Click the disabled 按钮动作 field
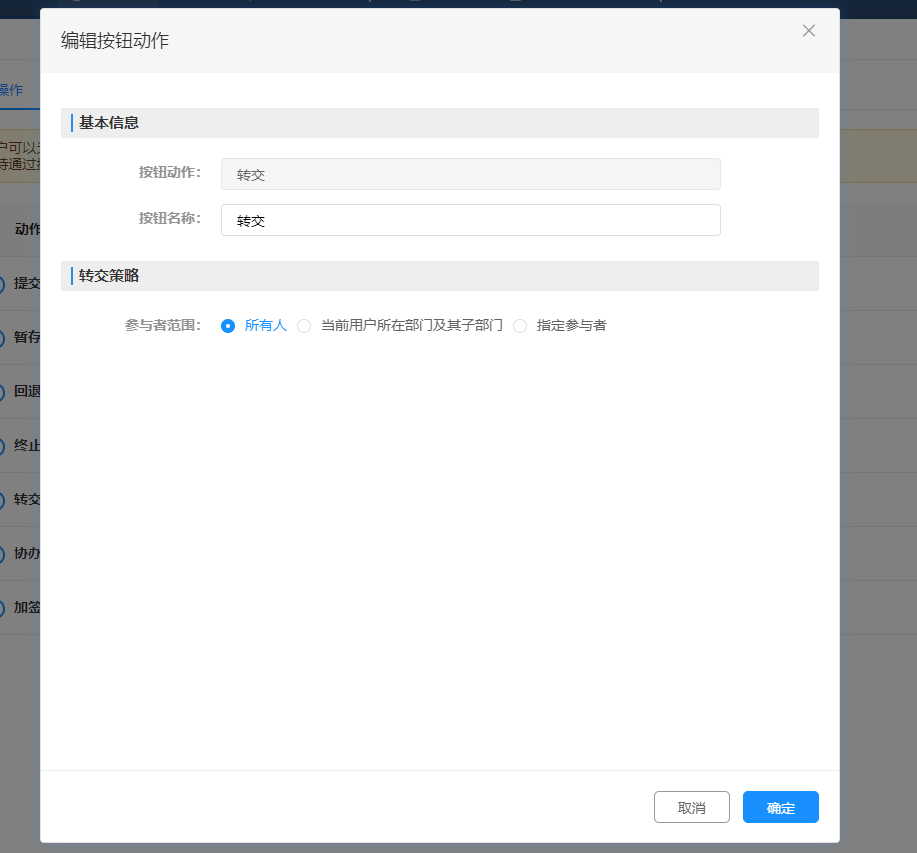 (470, 174)
